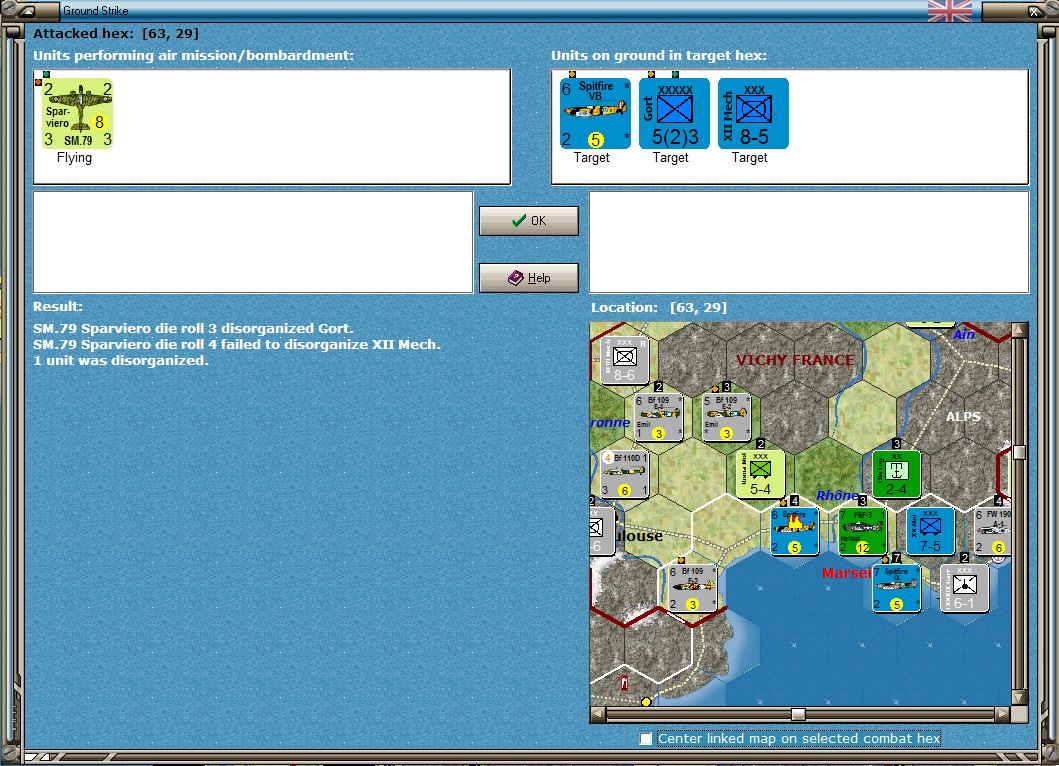
Task: Click the "1 unit was disorganized." line
Action: pos(121,361)
